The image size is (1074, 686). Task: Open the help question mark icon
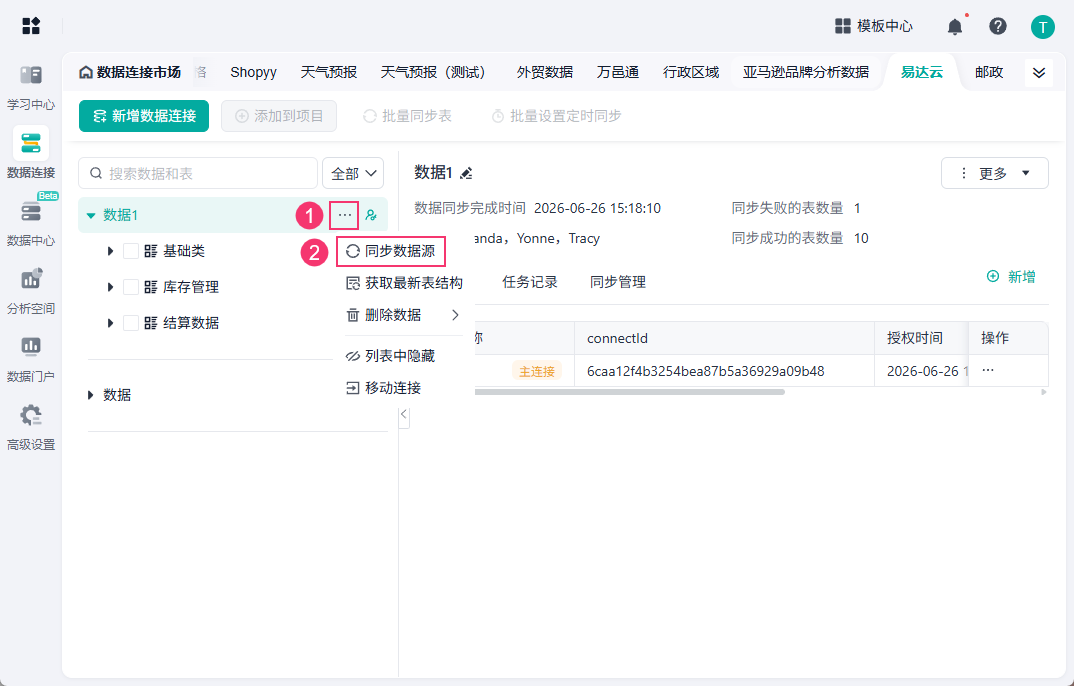(x=998, y=26)
